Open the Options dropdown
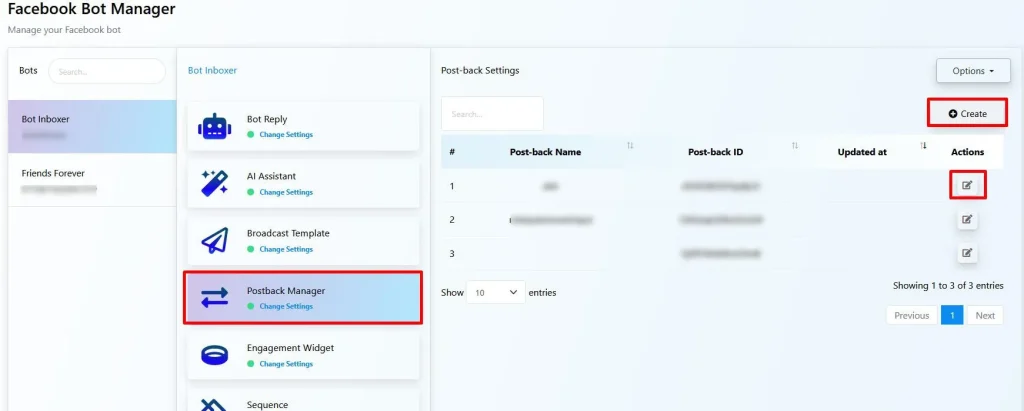 coord(973,71)
